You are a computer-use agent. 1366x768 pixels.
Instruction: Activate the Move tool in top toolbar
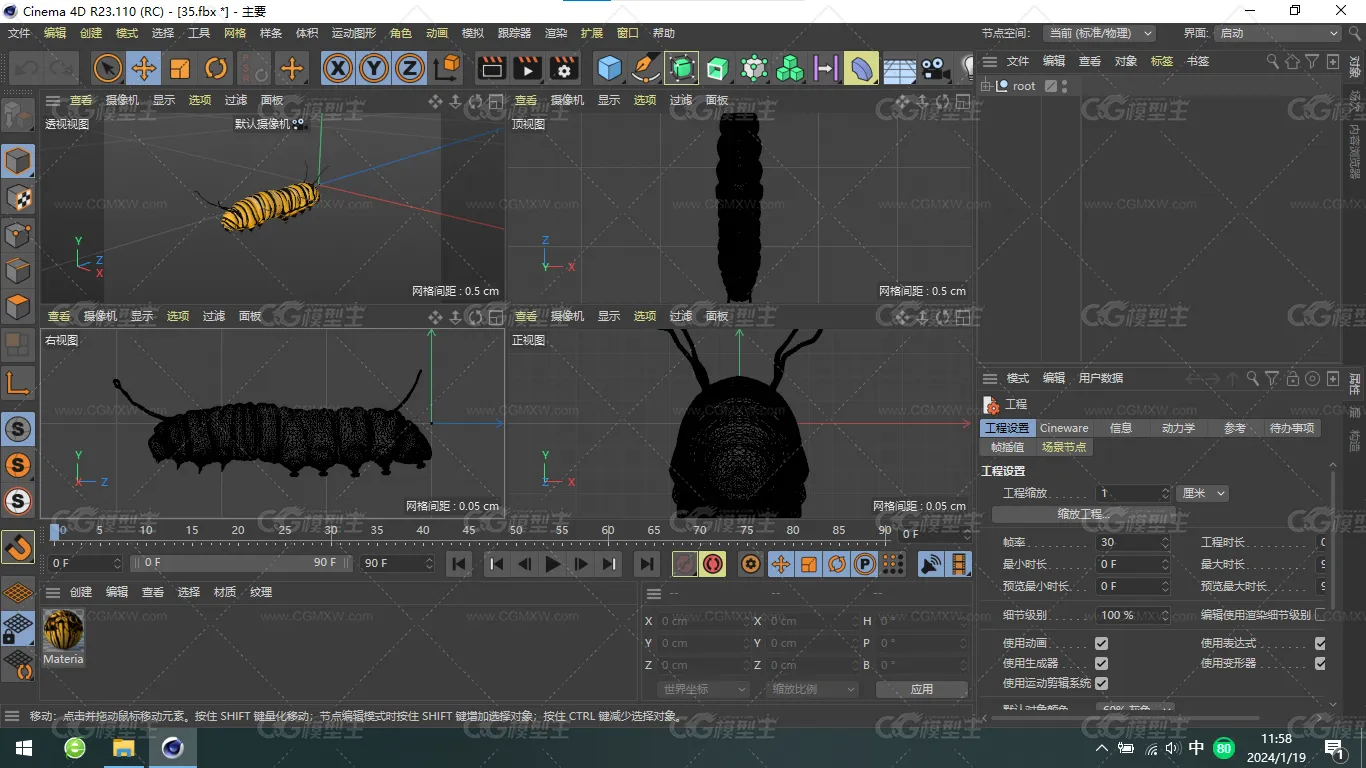144,68
